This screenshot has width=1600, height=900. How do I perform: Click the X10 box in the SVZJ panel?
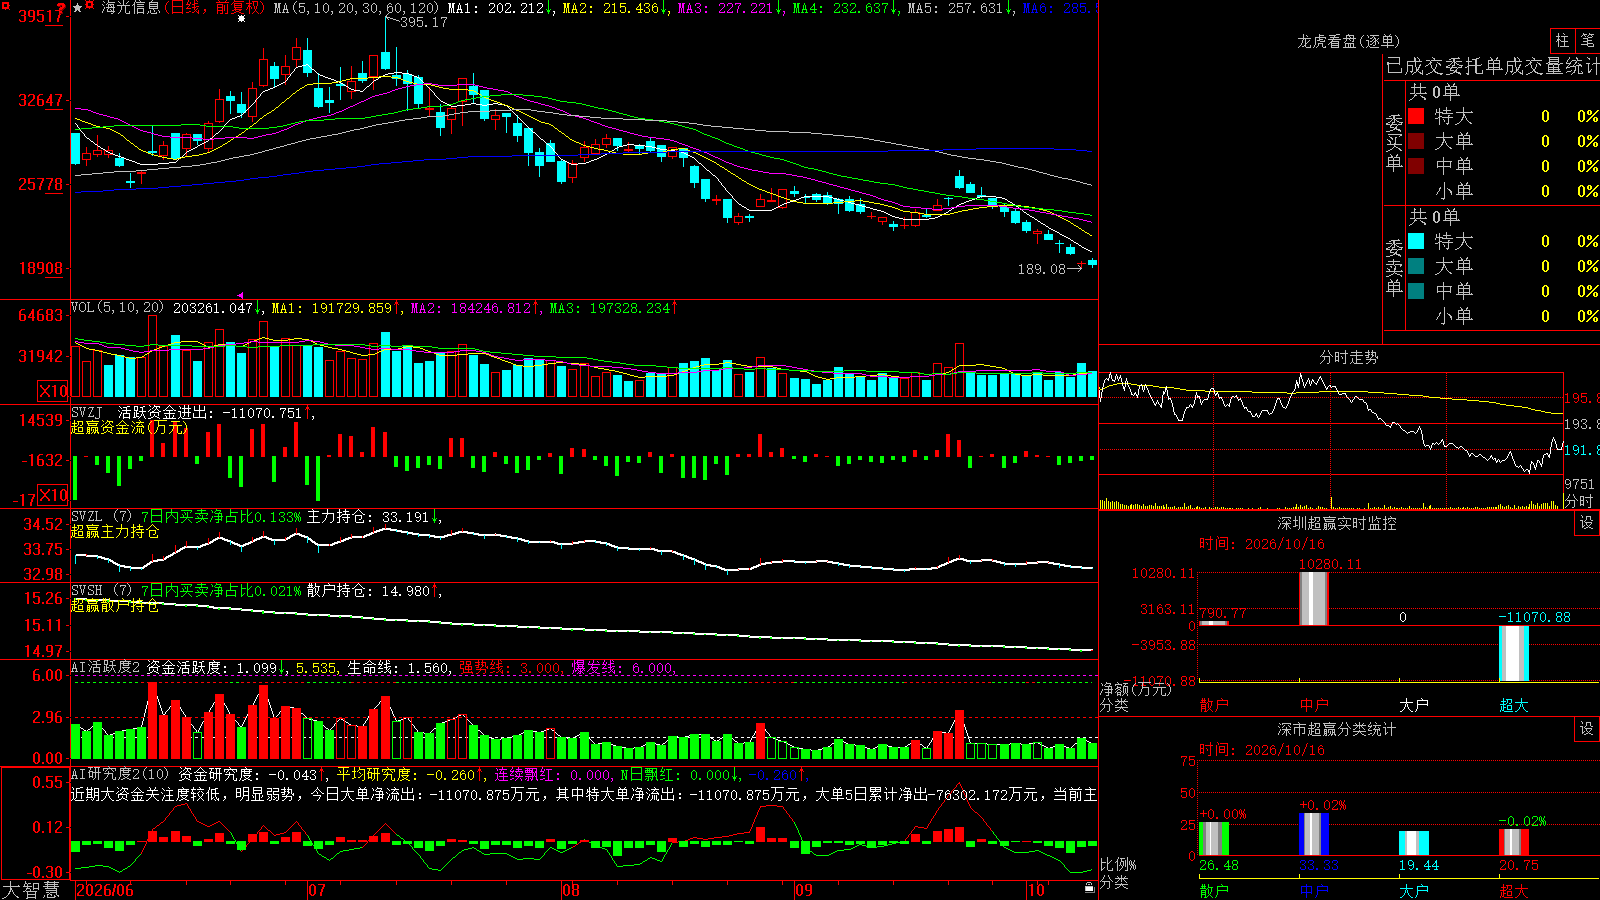53,495
